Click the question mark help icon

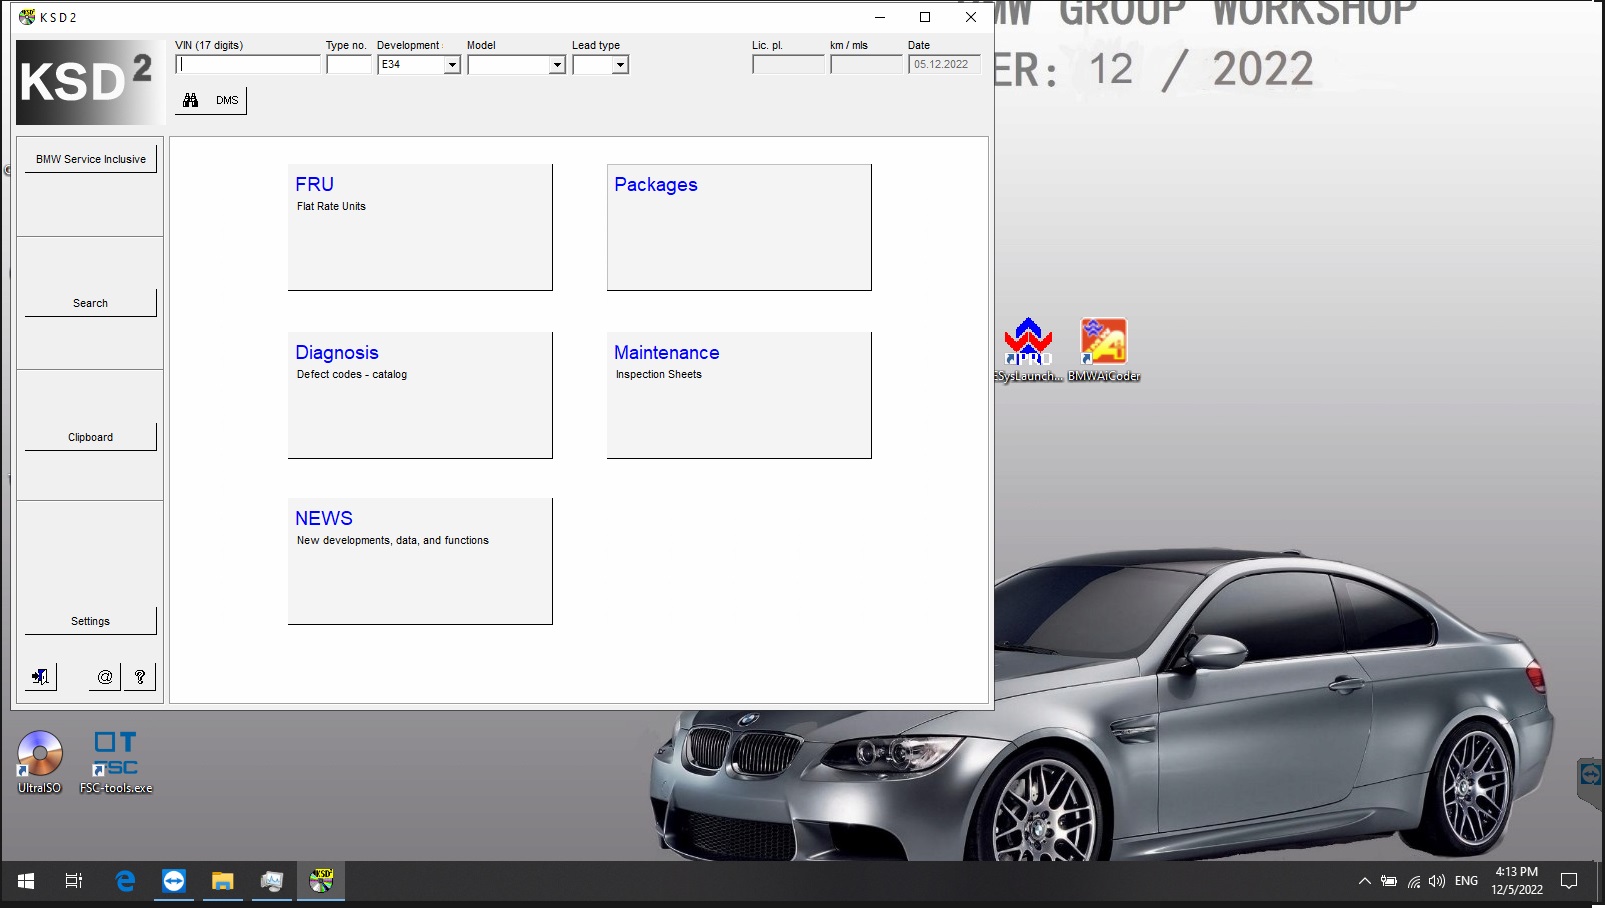click(140, 677)
